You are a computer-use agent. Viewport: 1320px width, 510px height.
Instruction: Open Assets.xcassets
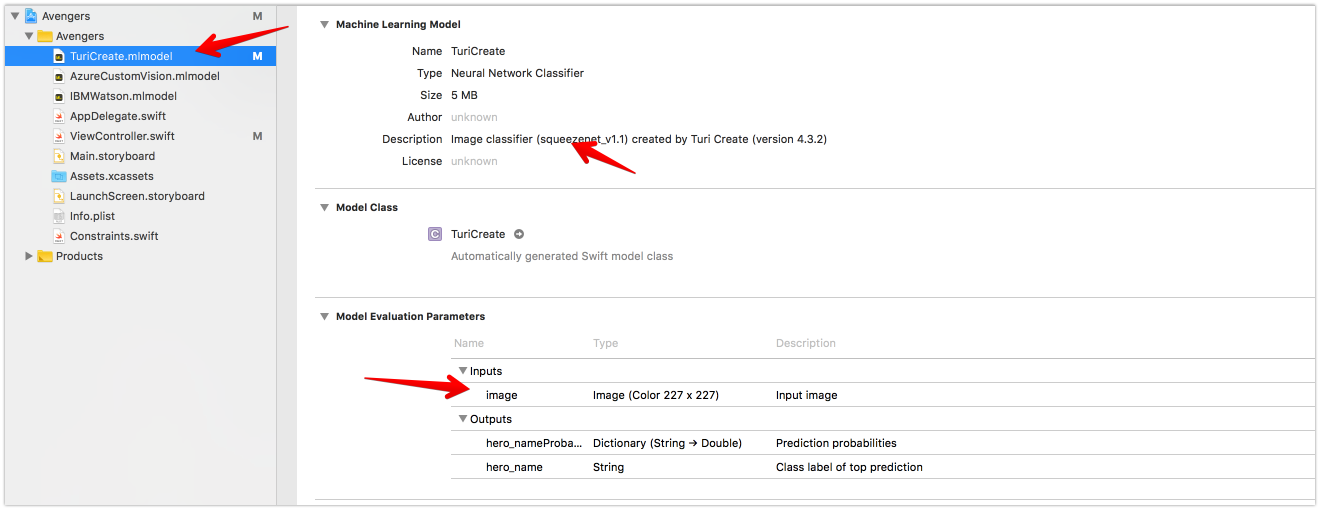point(112,176)
